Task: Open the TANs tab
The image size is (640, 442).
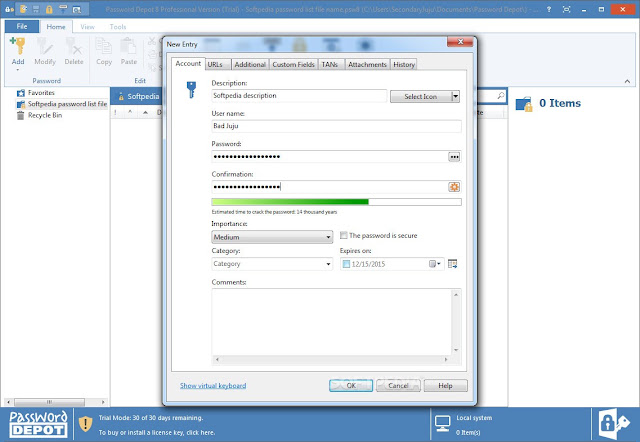Action: click(x=330, y=64)
